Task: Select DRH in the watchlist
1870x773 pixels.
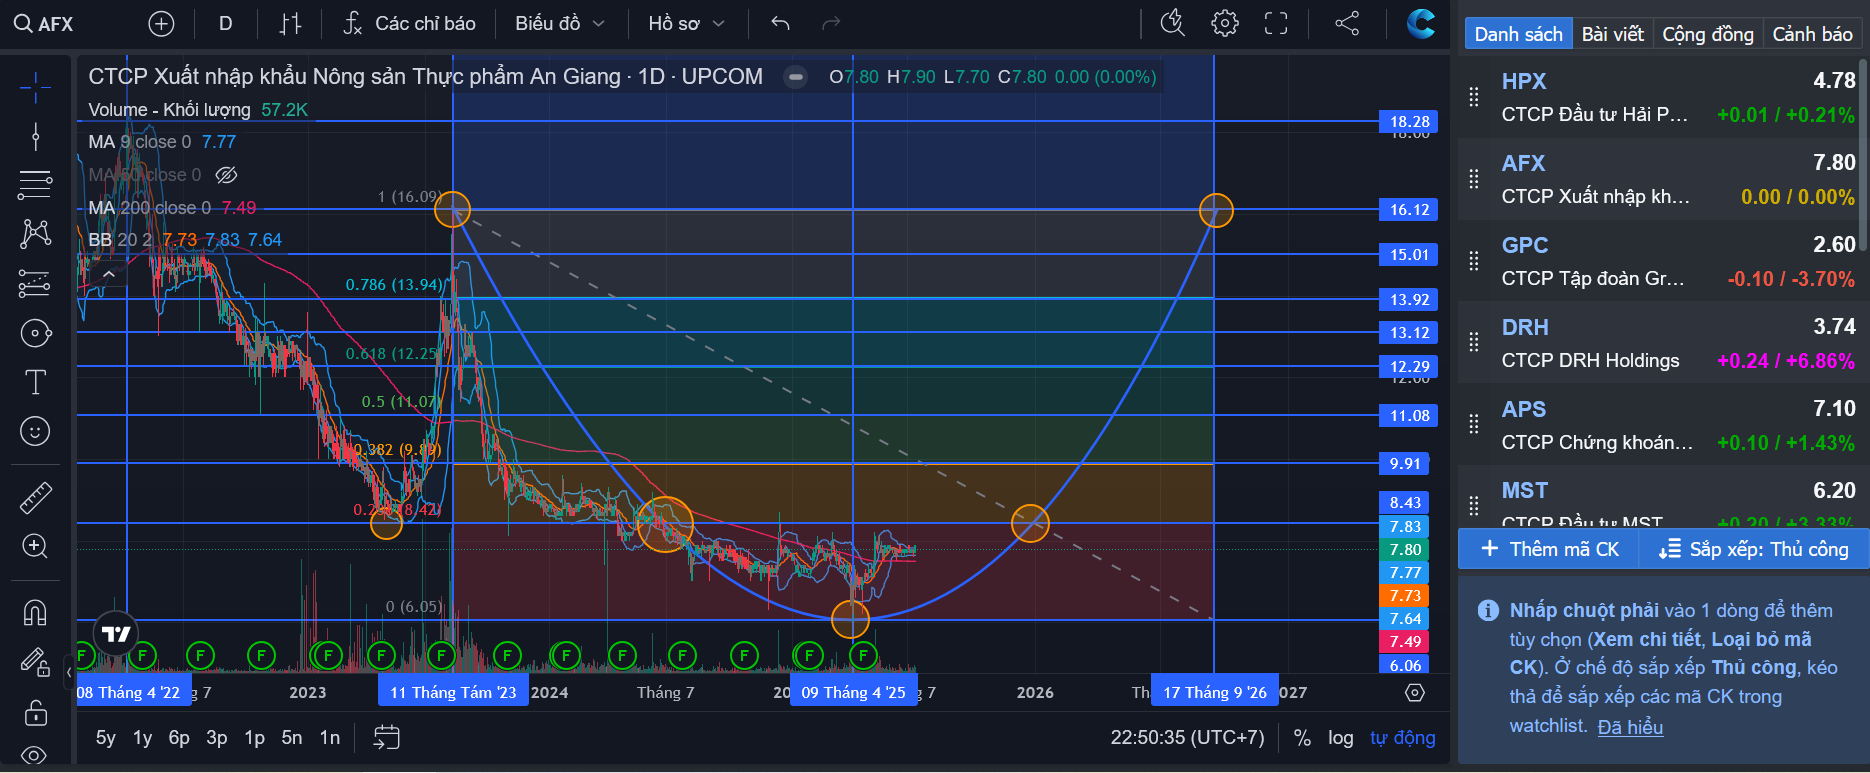Action: click(1658, 343)
